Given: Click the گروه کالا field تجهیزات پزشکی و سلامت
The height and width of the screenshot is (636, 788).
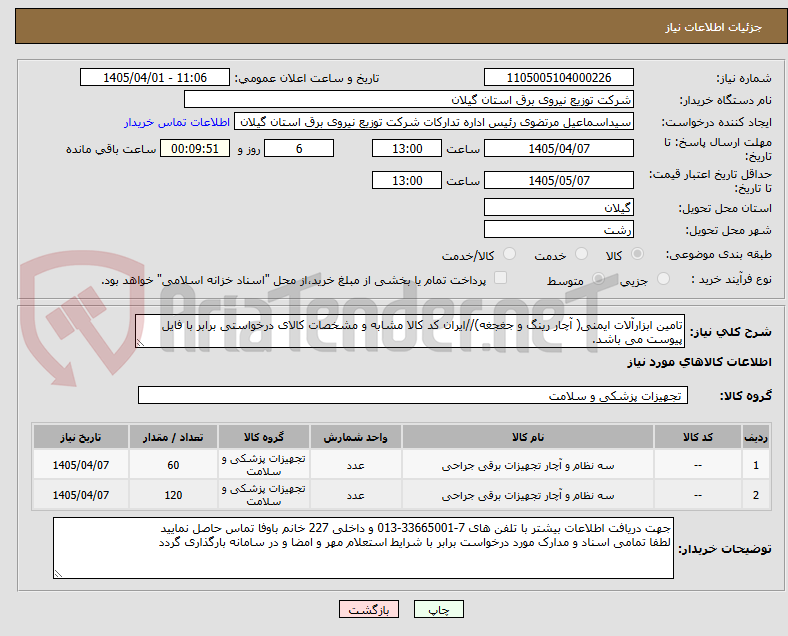Looking at the screenshot, I should [413, 395].
